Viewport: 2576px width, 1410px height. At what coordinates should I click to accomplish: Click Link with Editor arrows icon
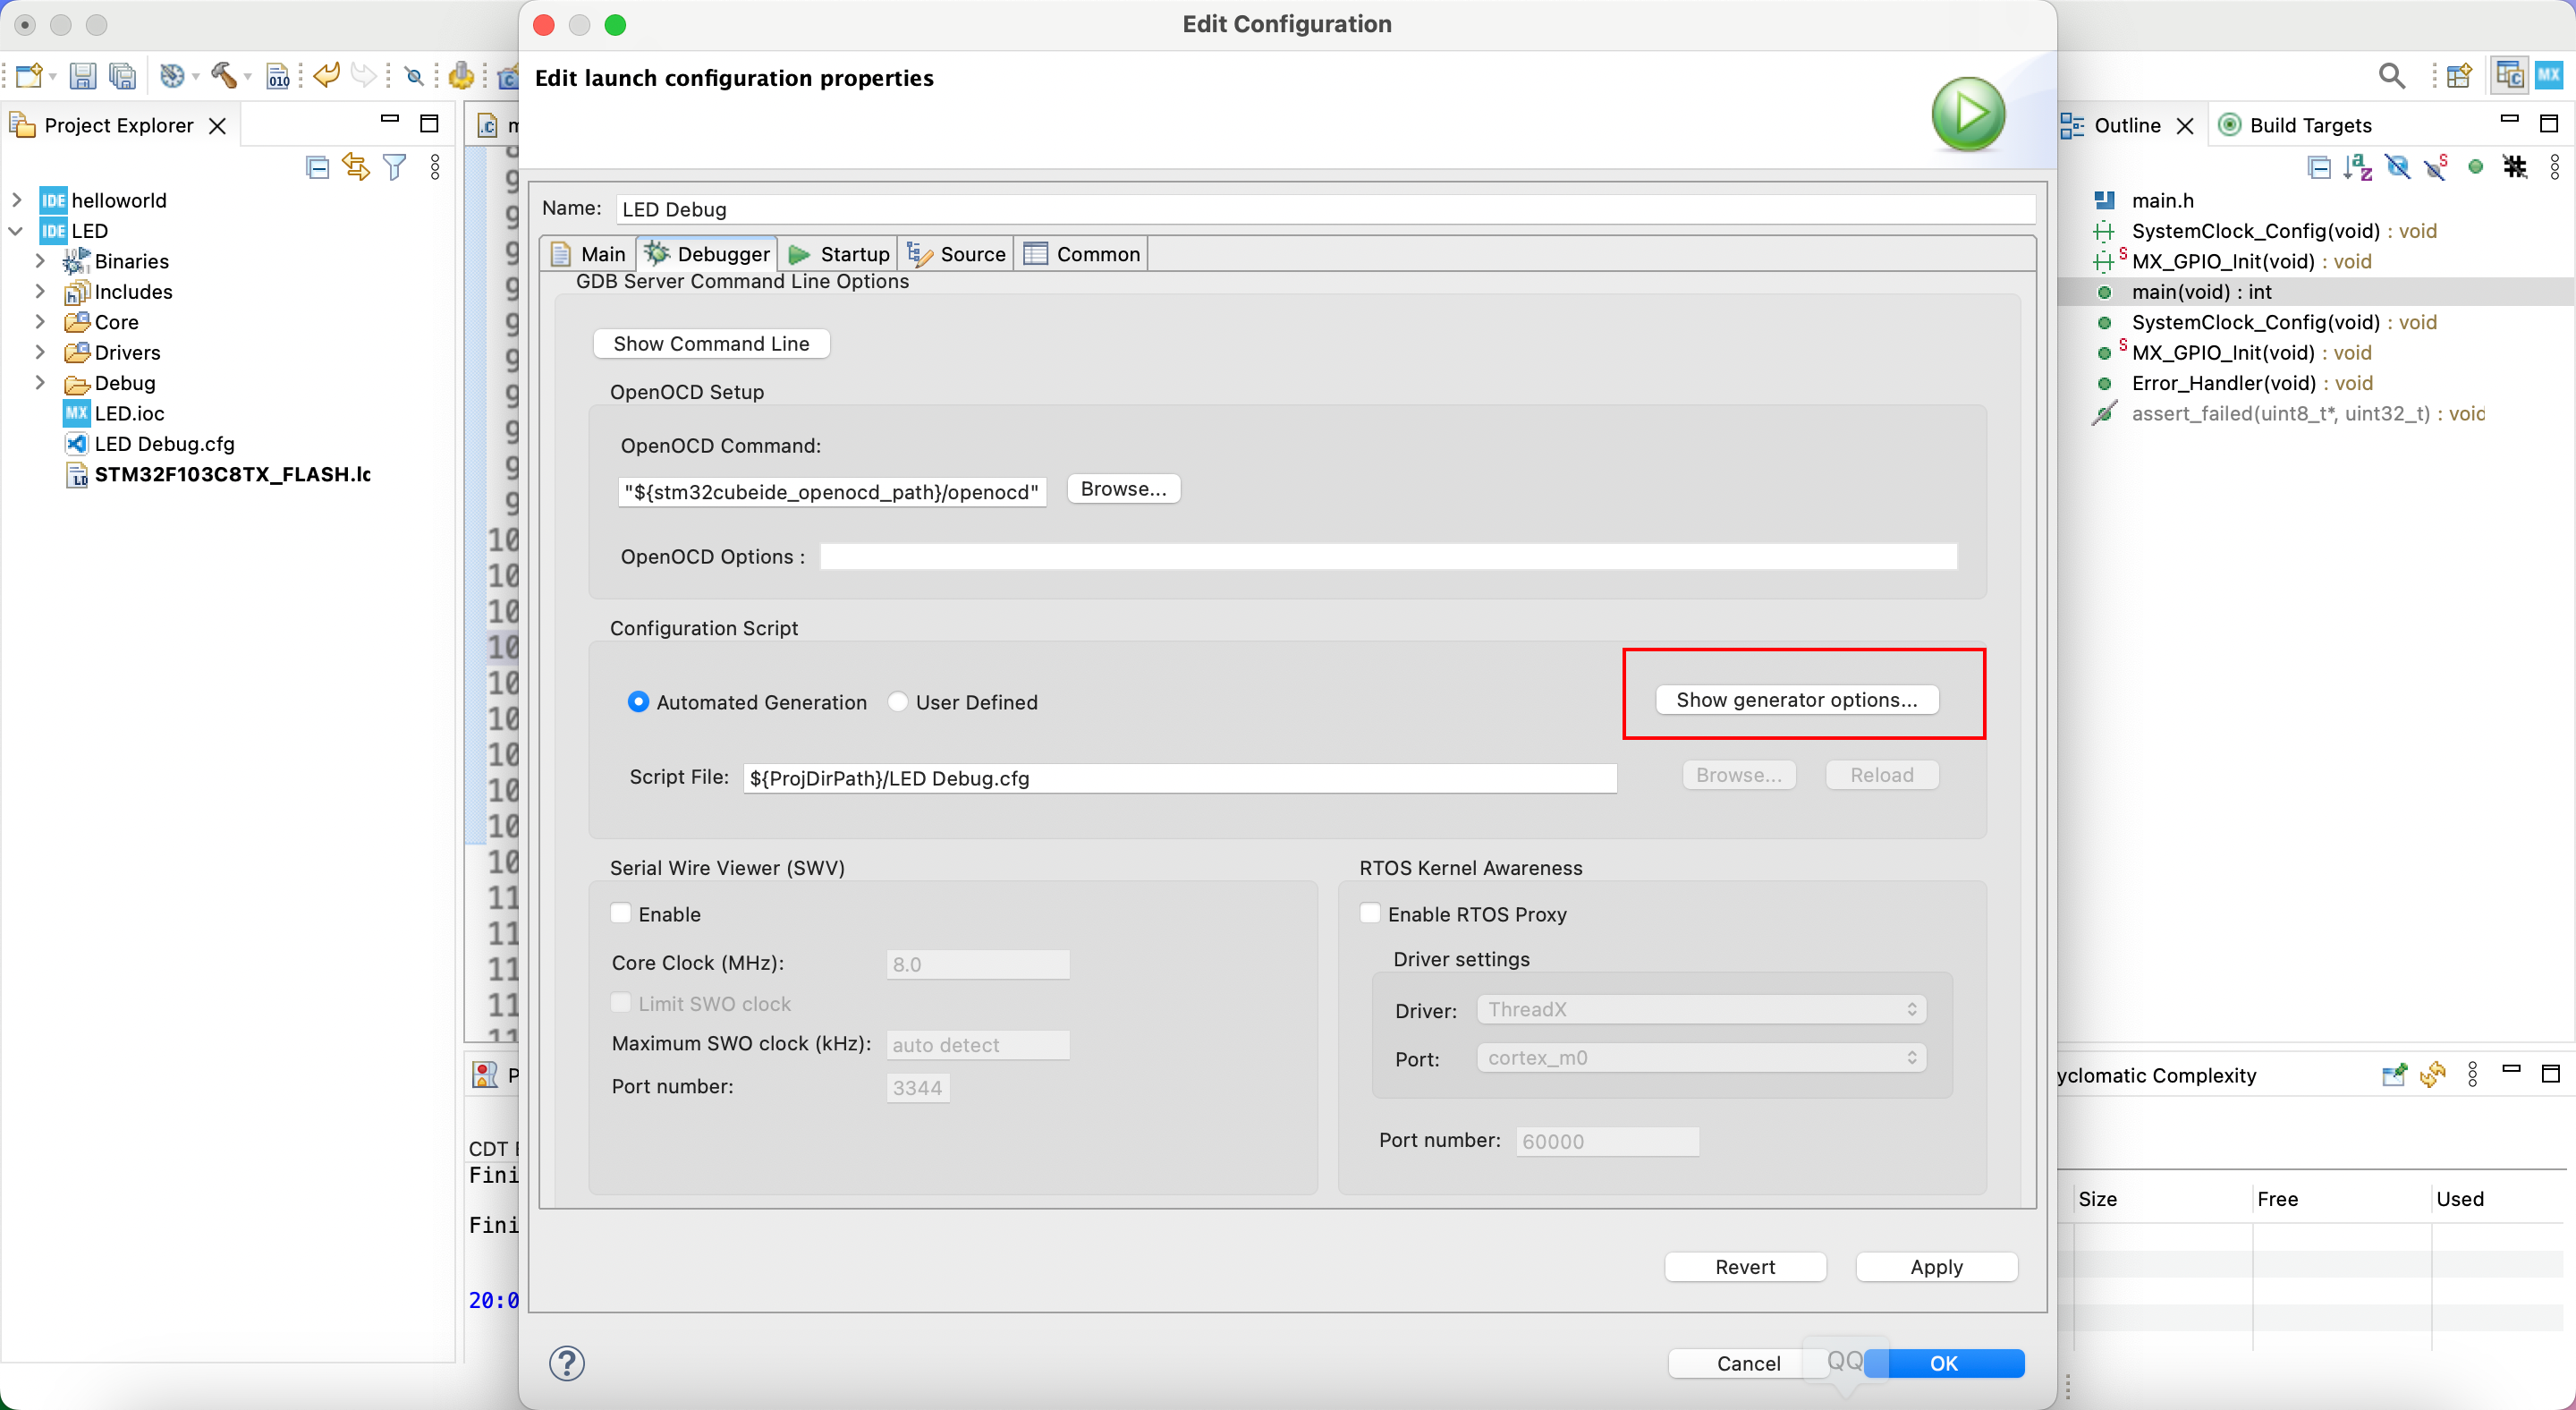pos(356,167)
